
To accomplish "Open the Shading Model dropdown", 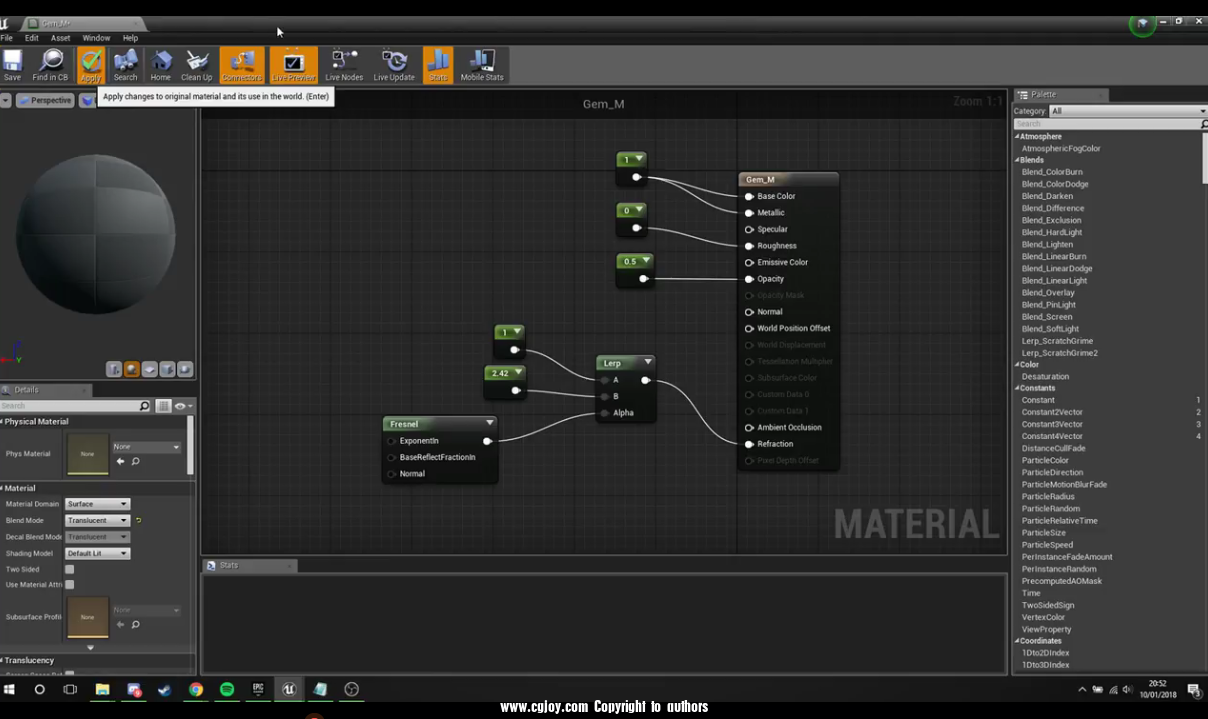I will (x=97, y=553).
